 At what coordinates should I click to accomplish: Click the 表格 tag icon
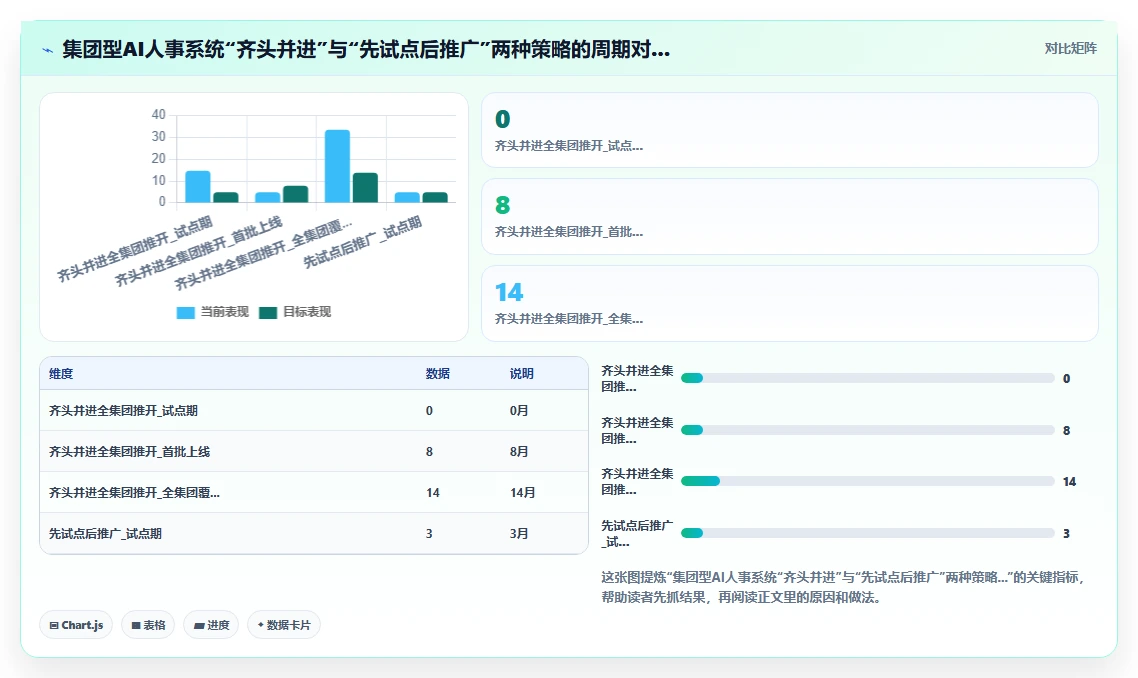tap(136, 625)
